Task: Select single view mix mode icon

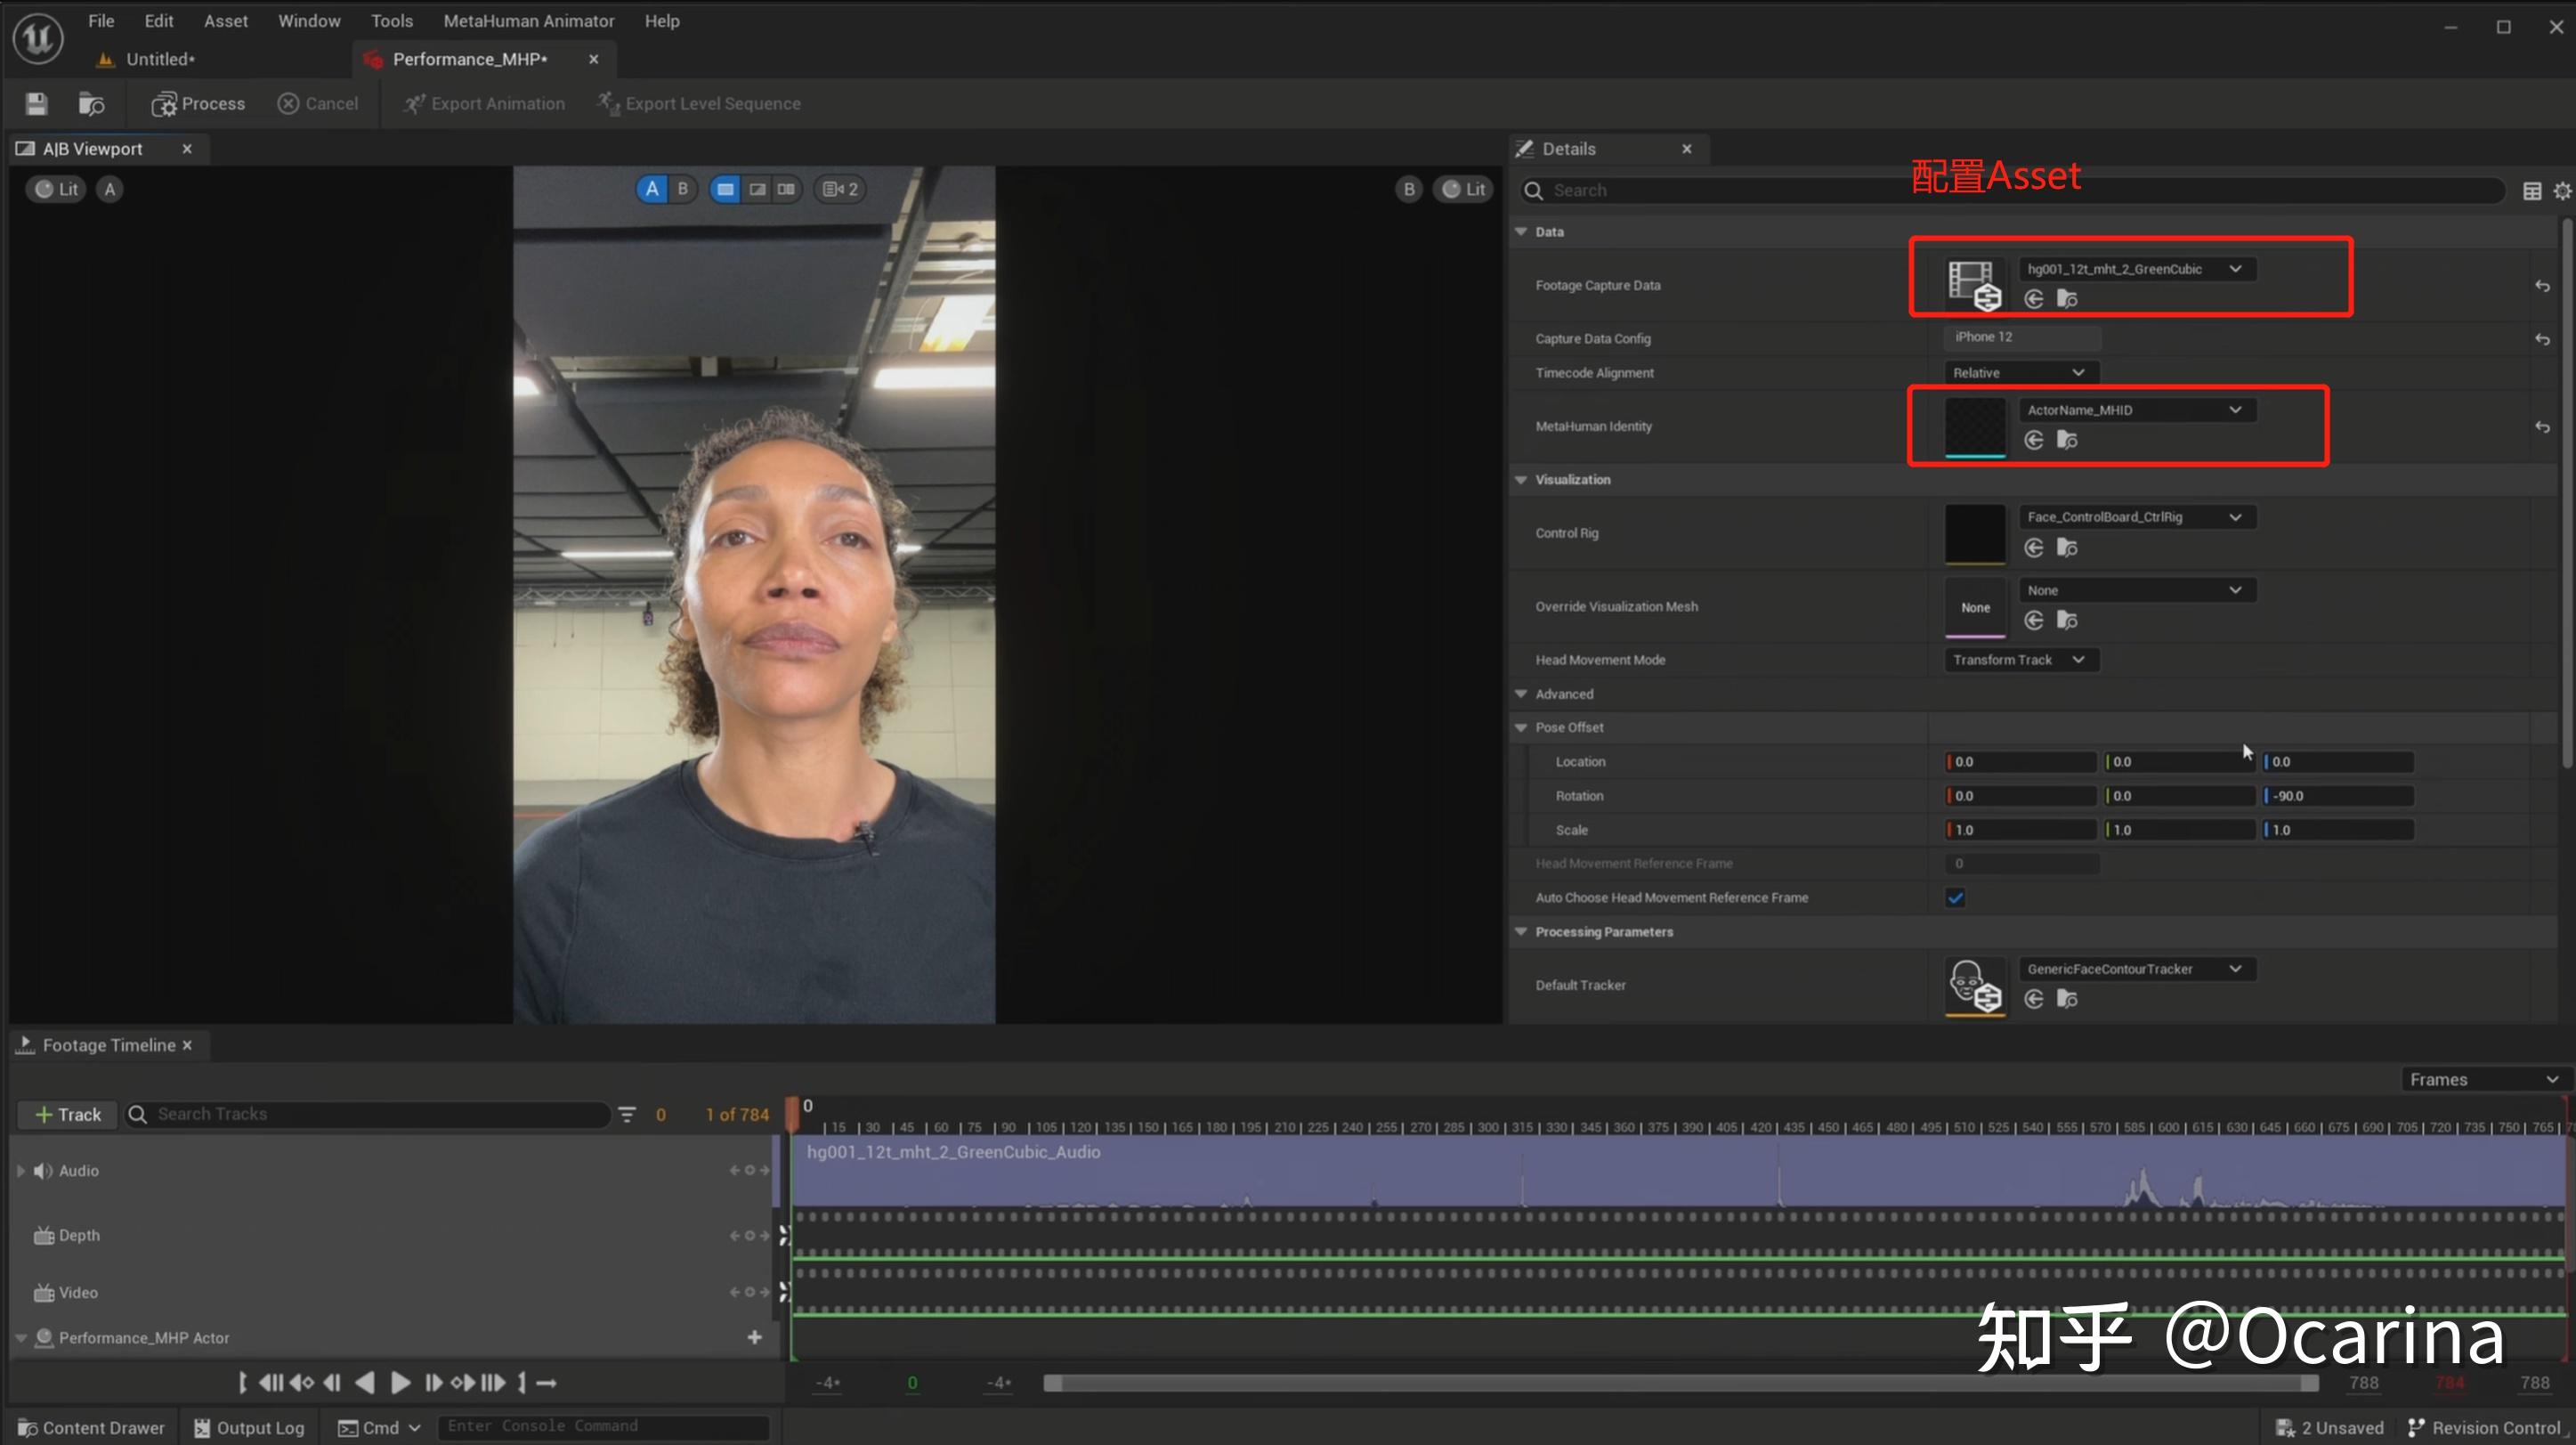Action: [725, 189]
